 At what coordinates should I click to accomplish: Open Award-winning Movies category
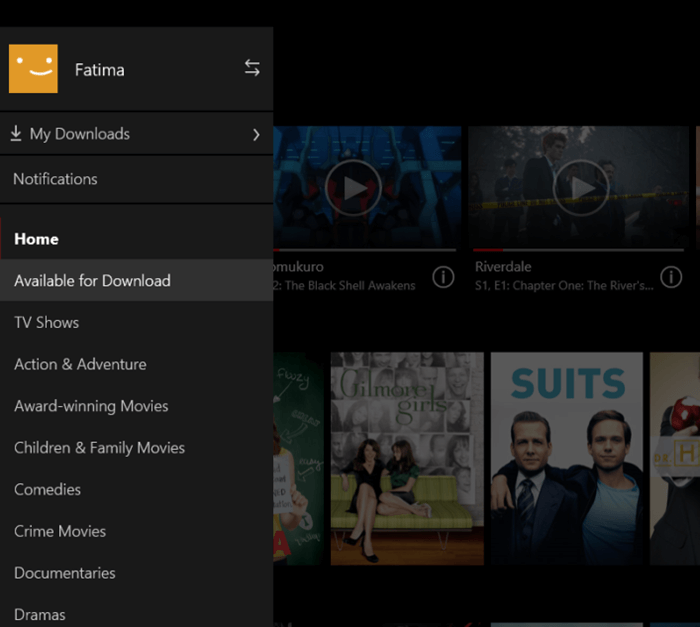[136, 406]
